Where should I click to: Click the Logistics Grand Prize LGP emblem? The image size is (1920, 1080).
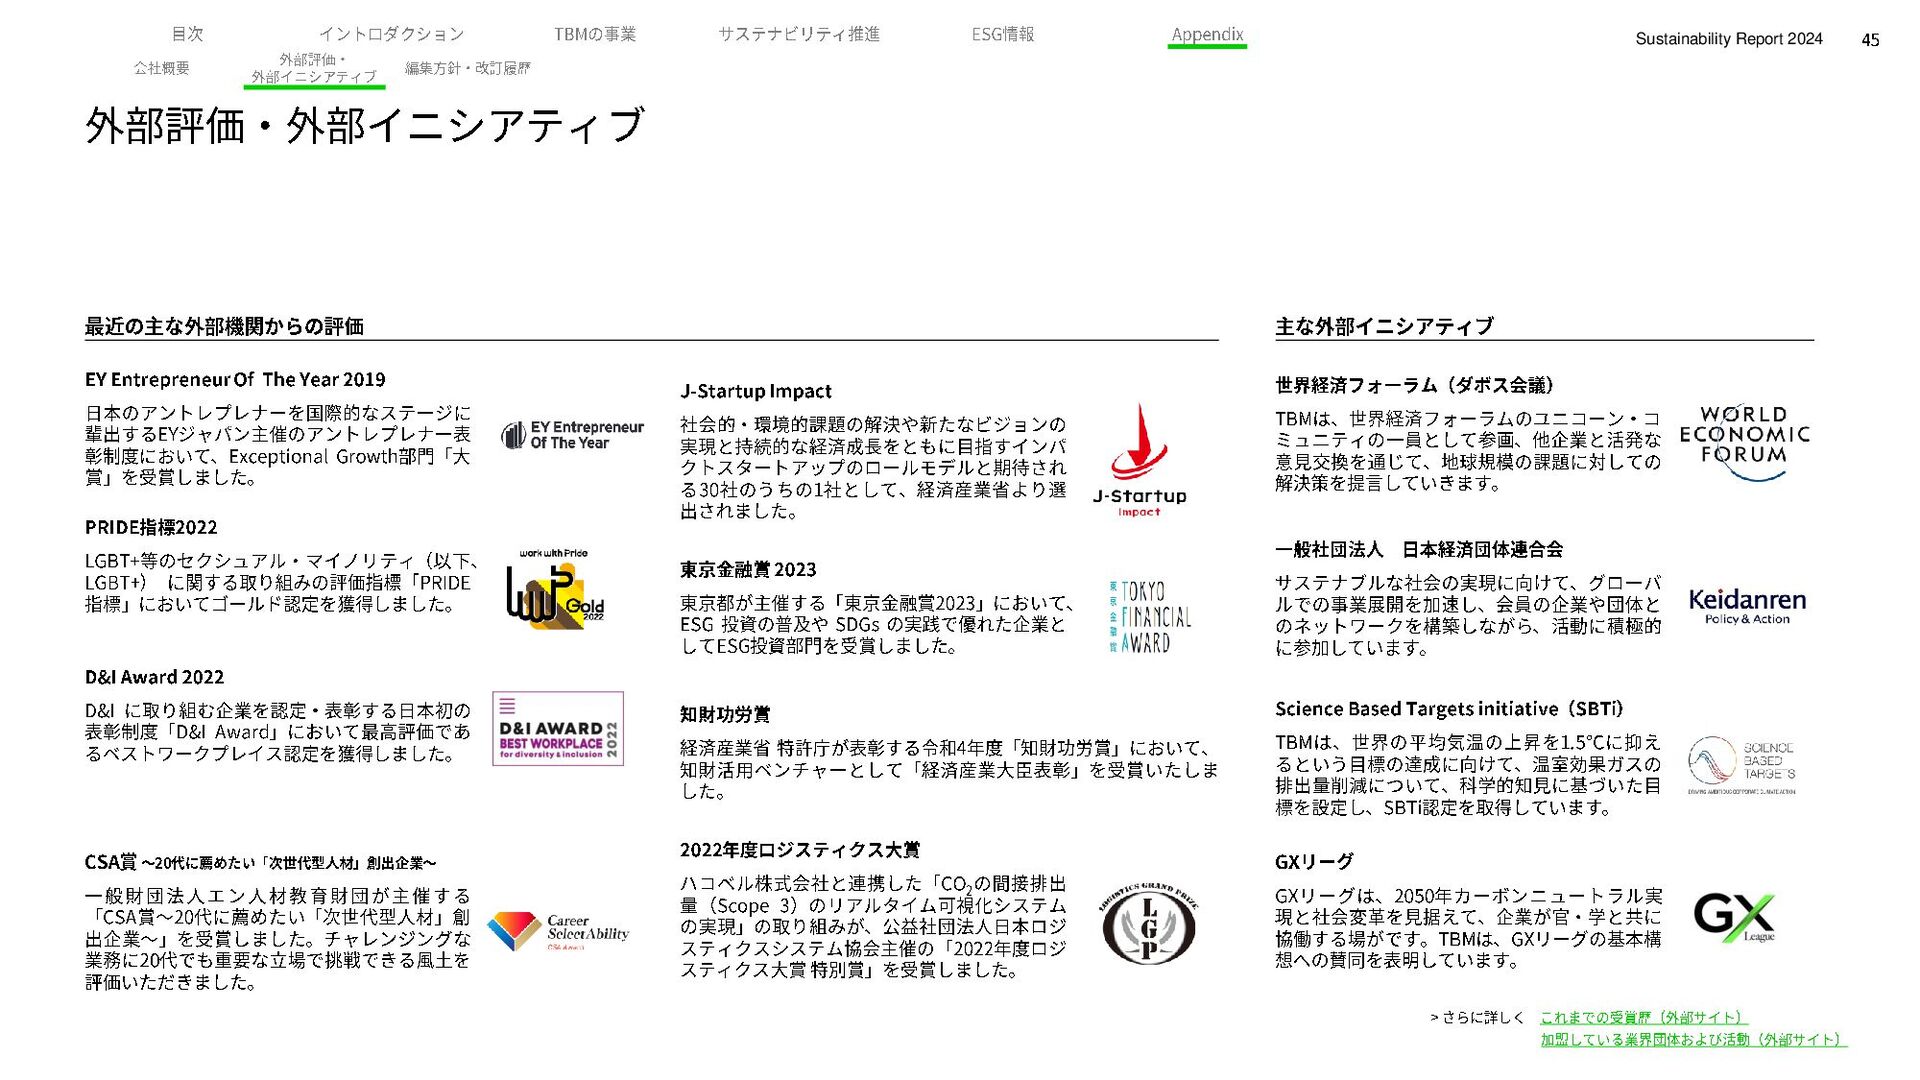[1148, 925]
